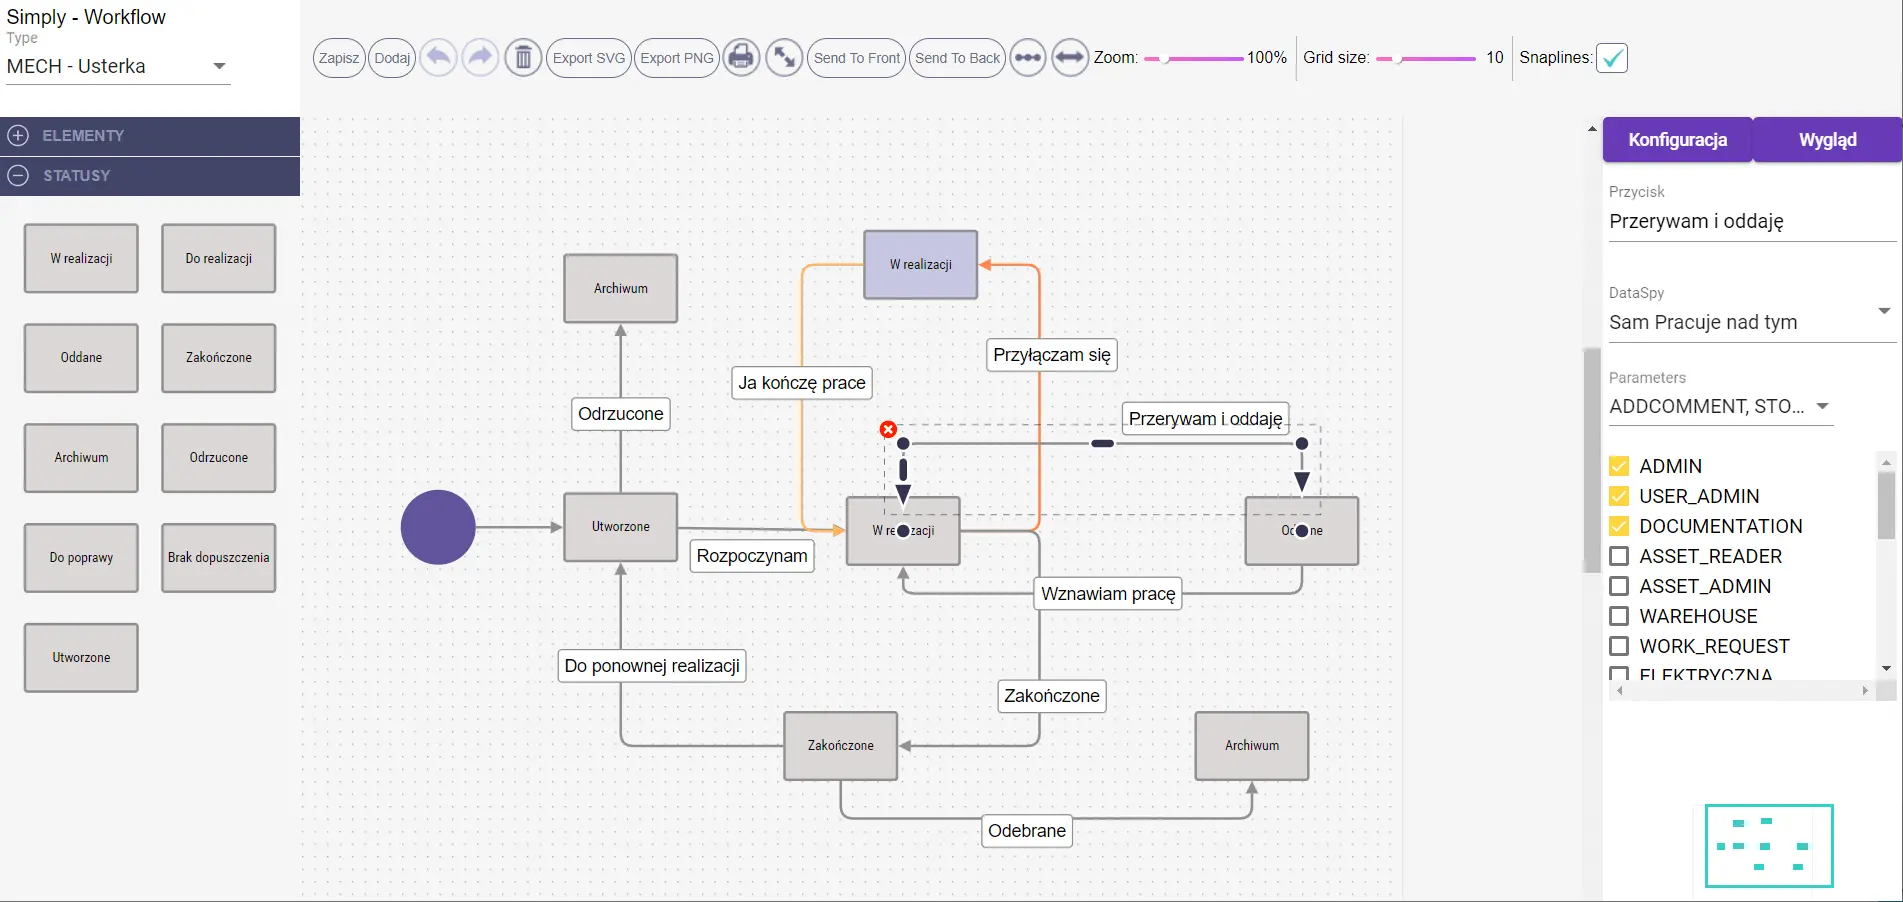
Task: Open the MECH - Usterka type dropdown
Action: (218, 66)
